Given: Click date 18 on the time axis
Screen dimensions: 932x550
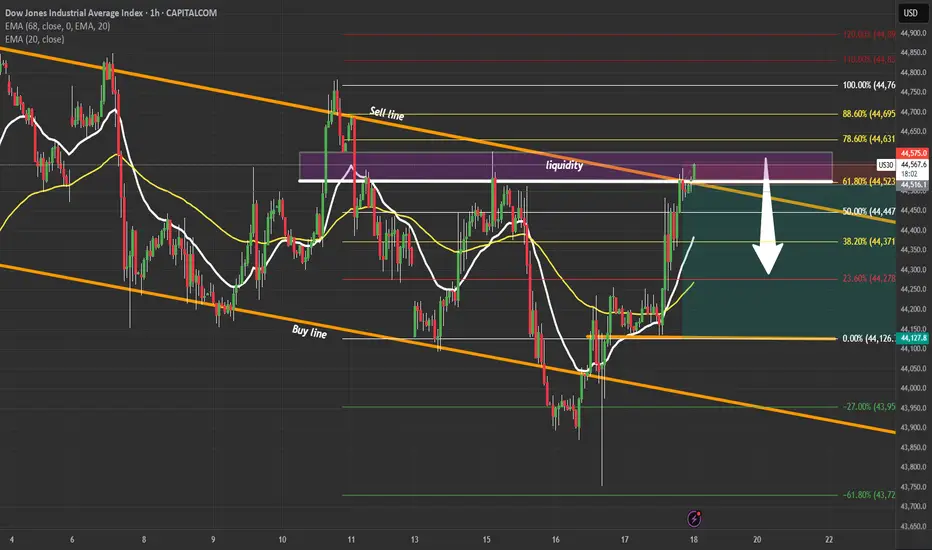Looking at the screenshot, I should [694, 540].
